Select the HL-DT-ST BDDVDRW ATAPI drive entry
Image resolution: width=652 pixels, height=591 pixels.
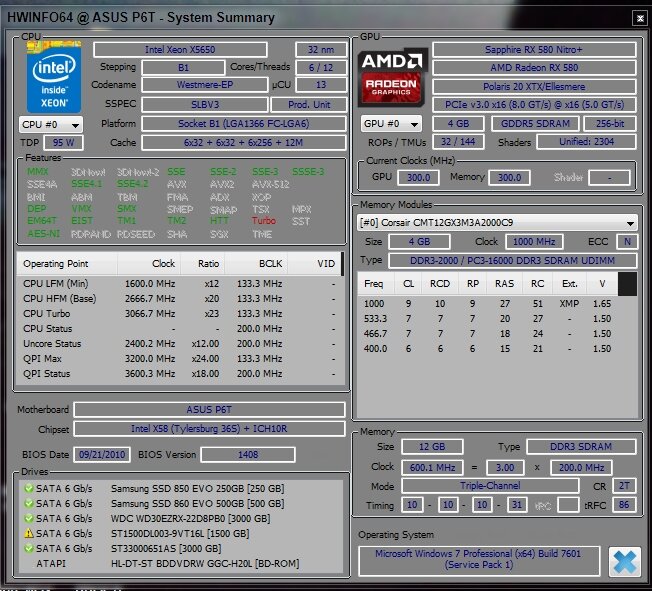pyautogui.click(x=180, y=563)
